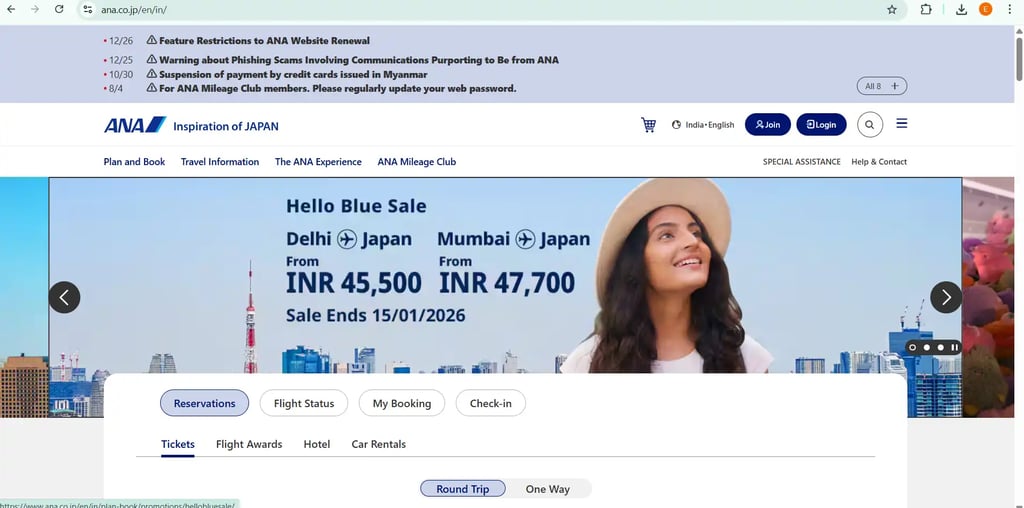Open the shopping cart icon

coord(648,125)
